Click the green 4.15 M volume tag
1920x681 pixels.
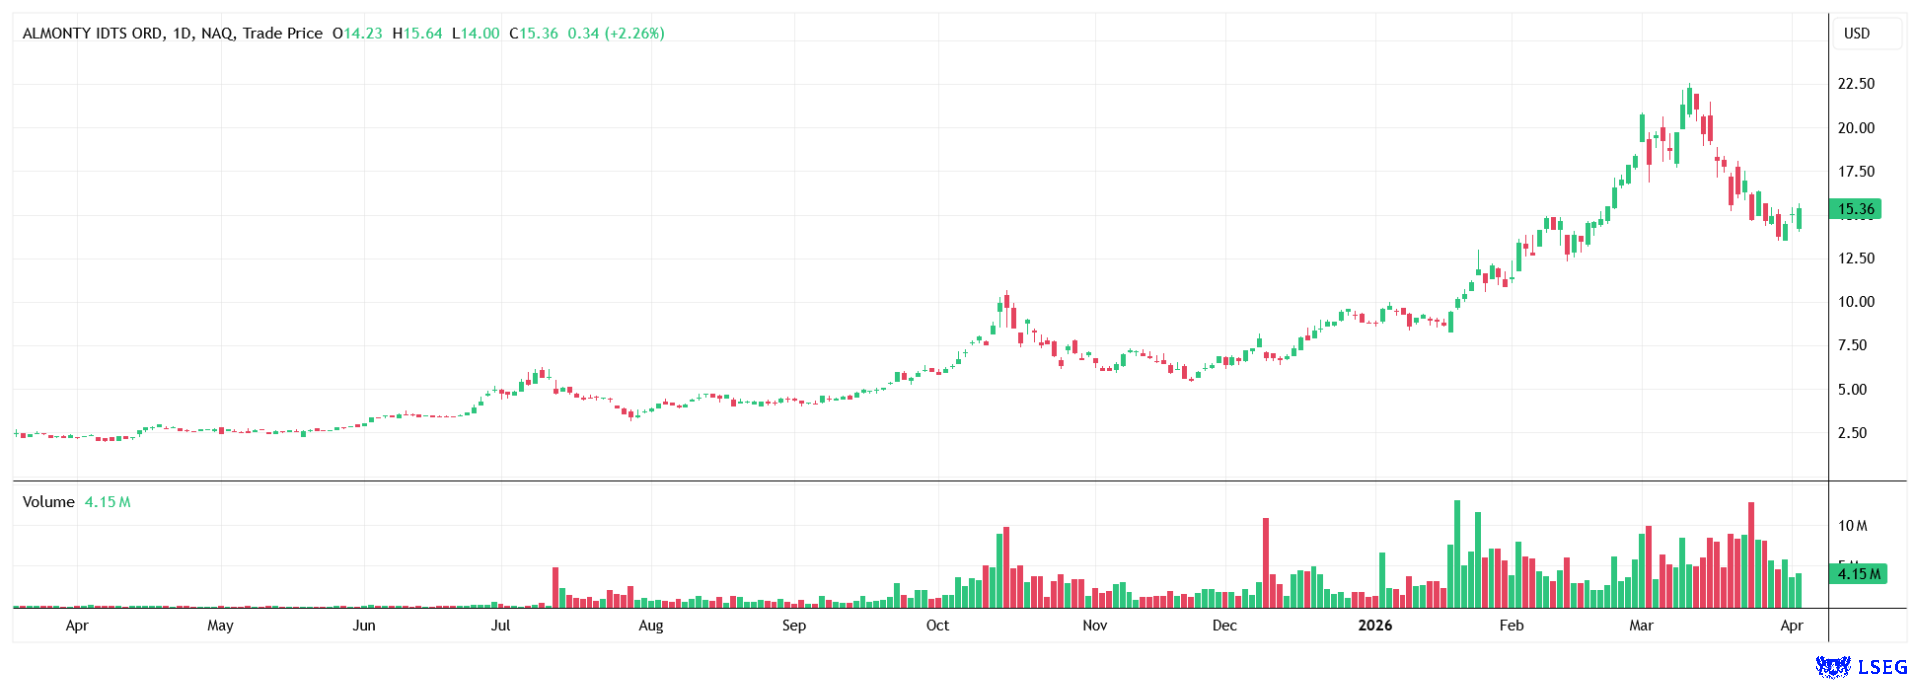(1857, 574)
